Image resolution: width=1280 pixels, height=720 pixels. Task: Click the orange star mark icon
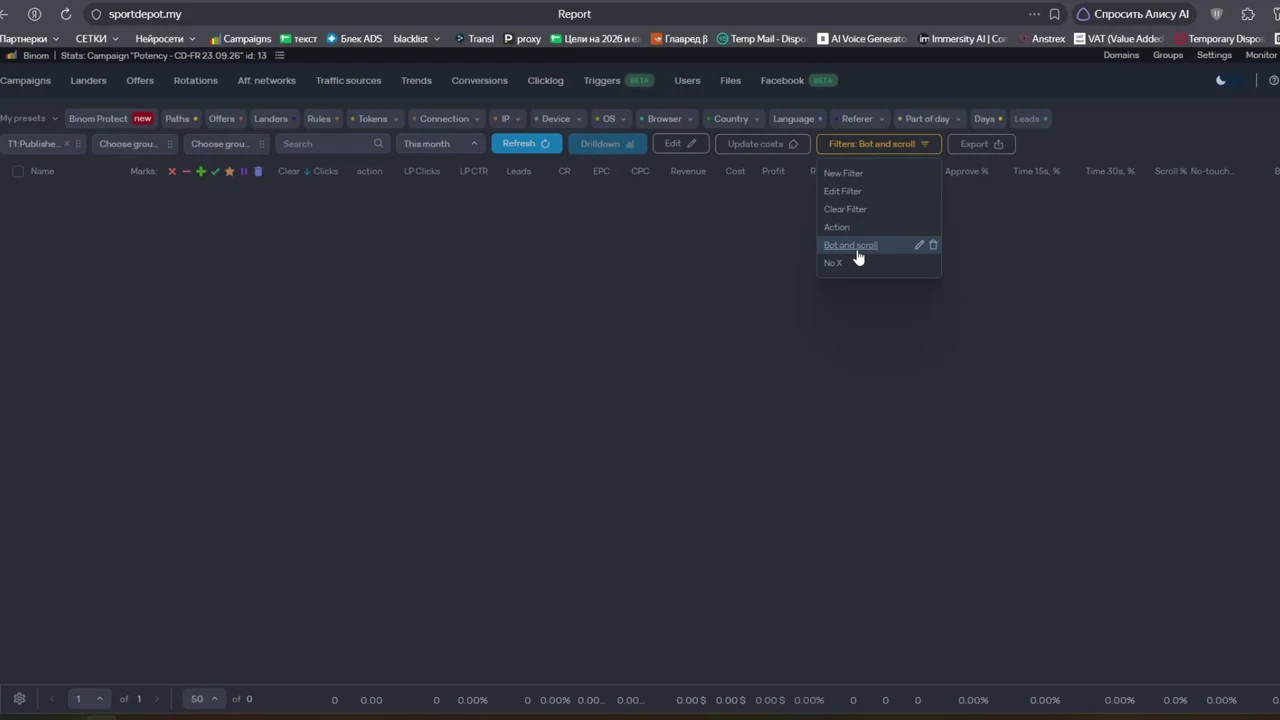(x=229, y=172)
